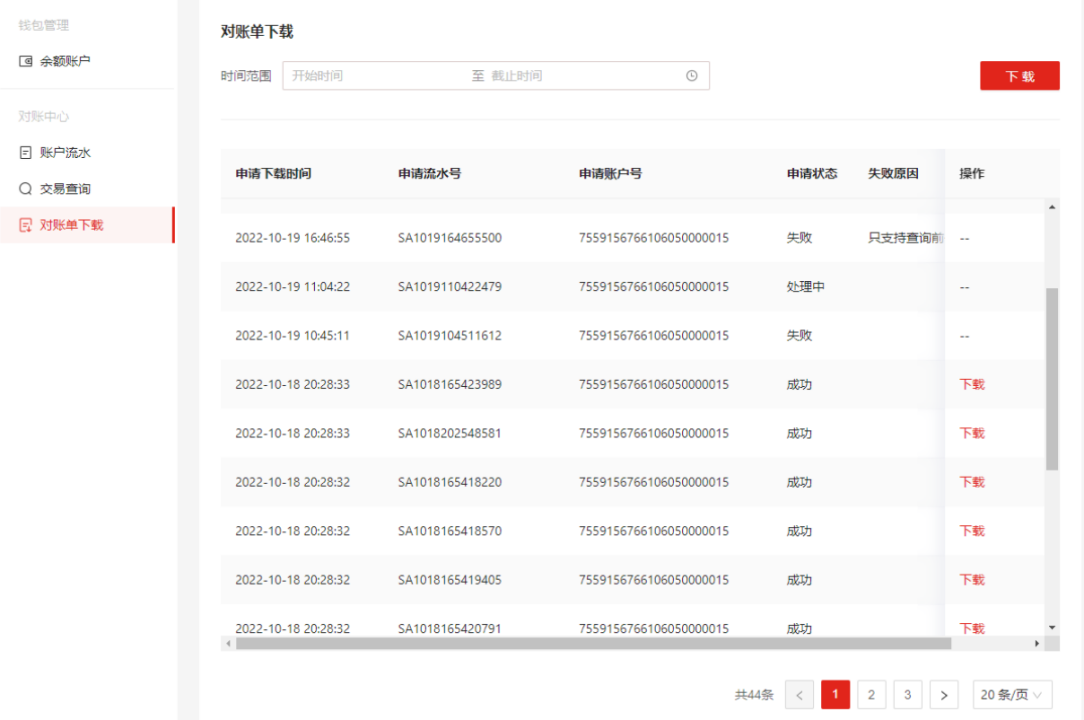The width and height of the screenshot is (1084, 720).
Task: Go to page 3
Action: [x=908, y=694]
